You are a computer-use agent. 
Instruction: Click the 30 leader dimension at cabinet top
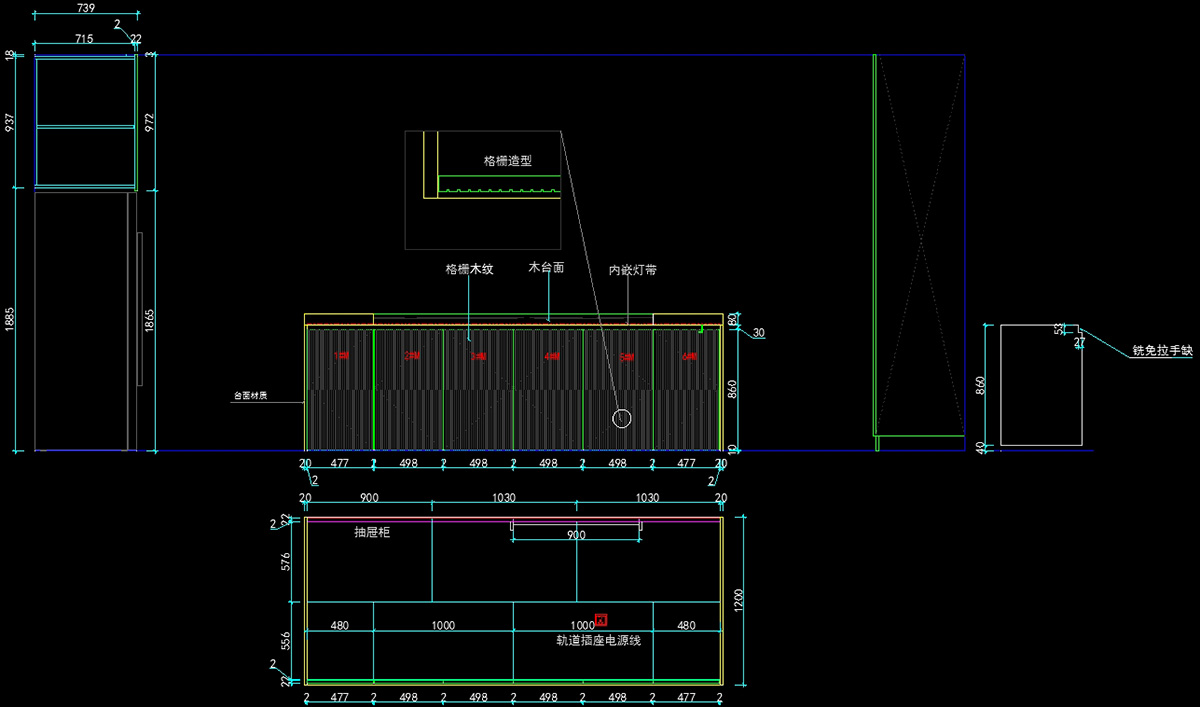pyautogui.click(x=758, y=333)
